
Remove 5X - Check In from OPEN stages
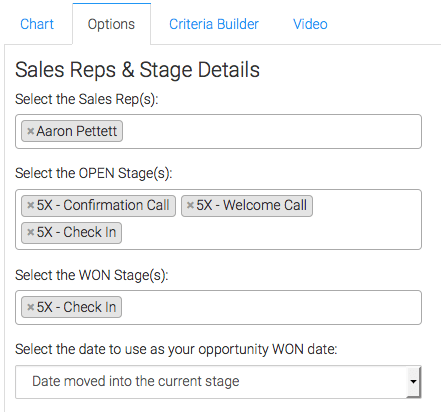[x=30, y=232]
